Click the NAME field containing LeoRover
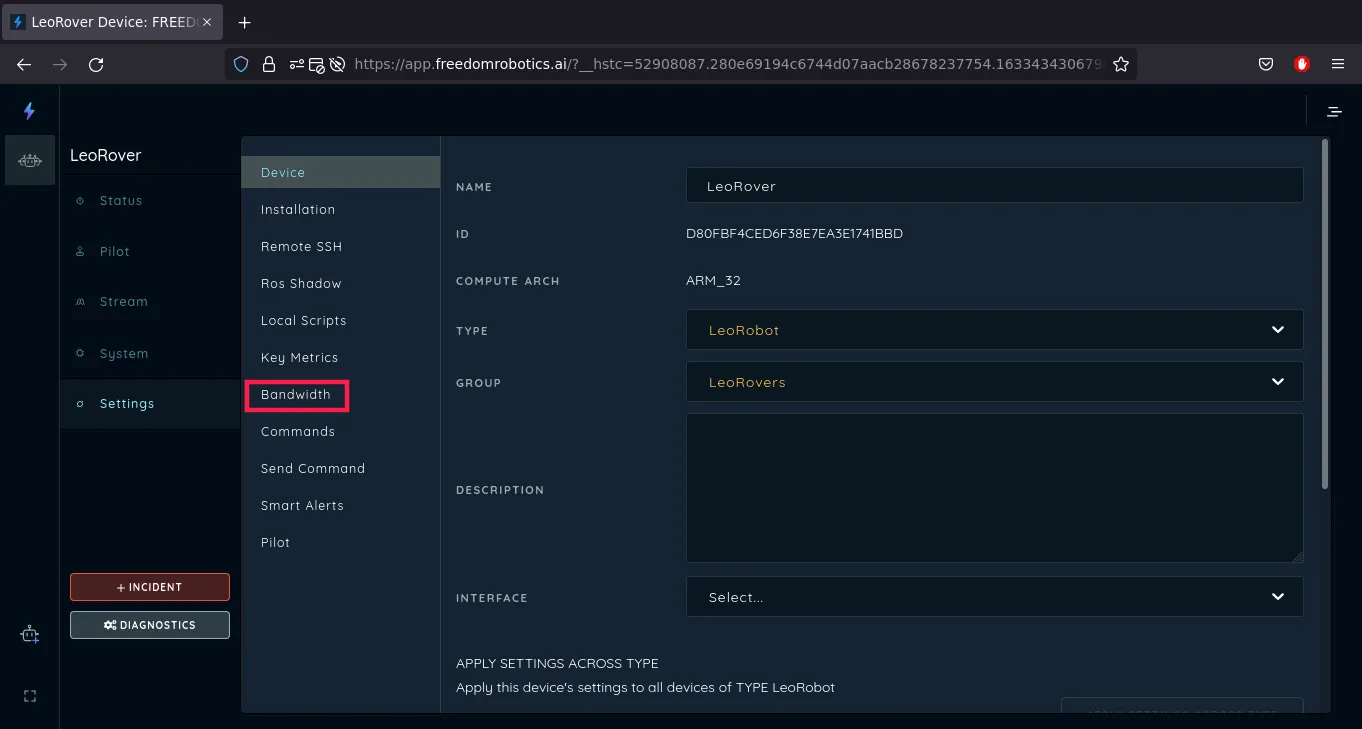Image resolution: width=1362 pixels, height=729 pixels. coord(994,186)
